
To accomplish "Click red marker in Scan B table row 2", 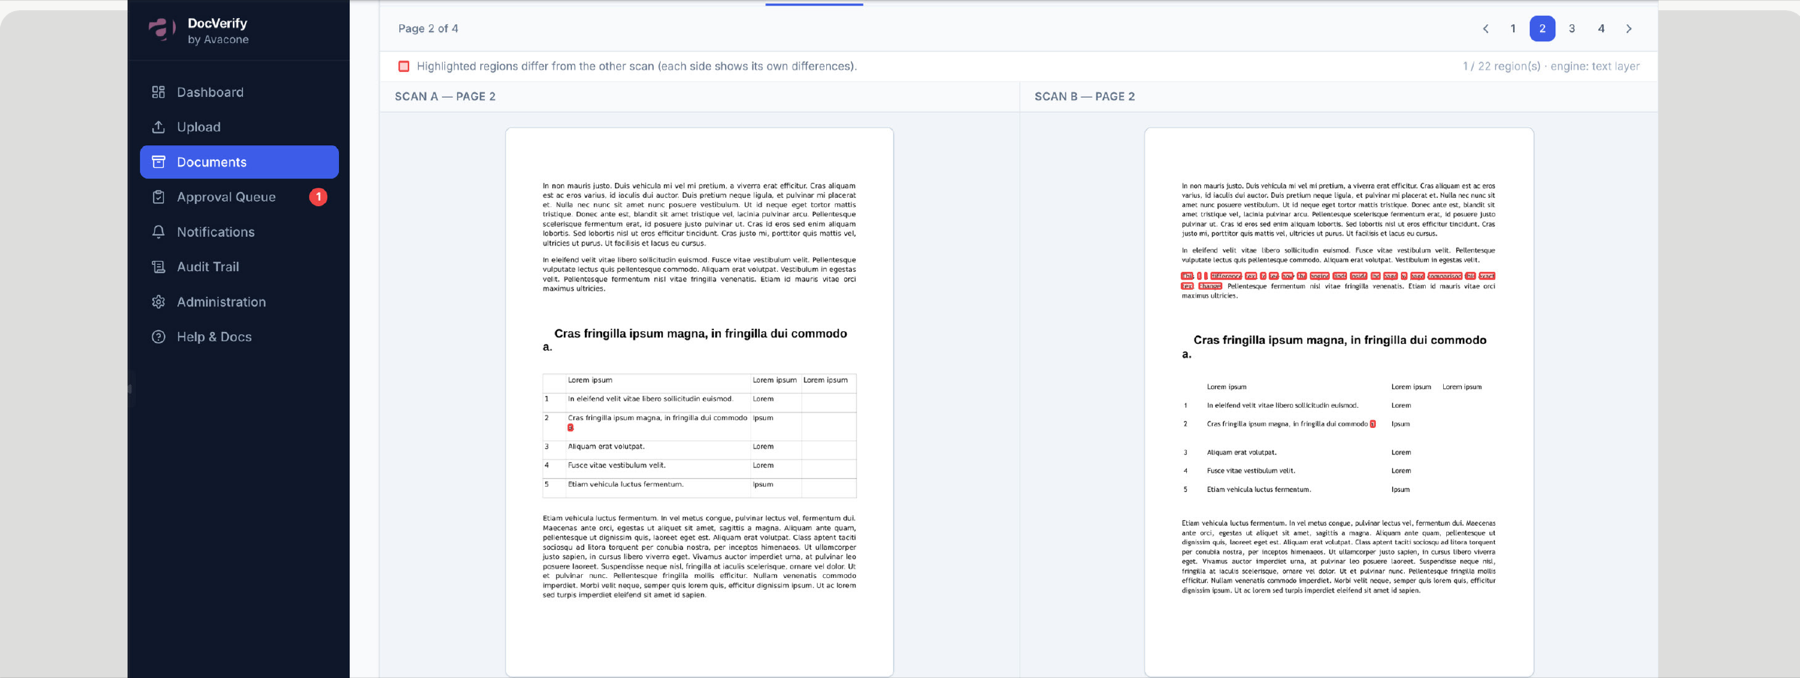I will [x=1373, y=424].
